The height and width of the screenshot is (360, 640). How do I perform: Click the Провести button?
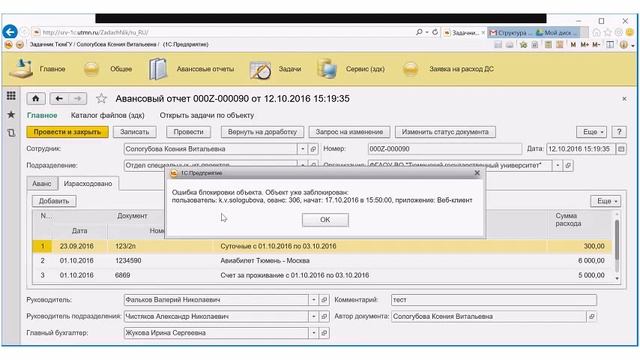pos(188,132)
